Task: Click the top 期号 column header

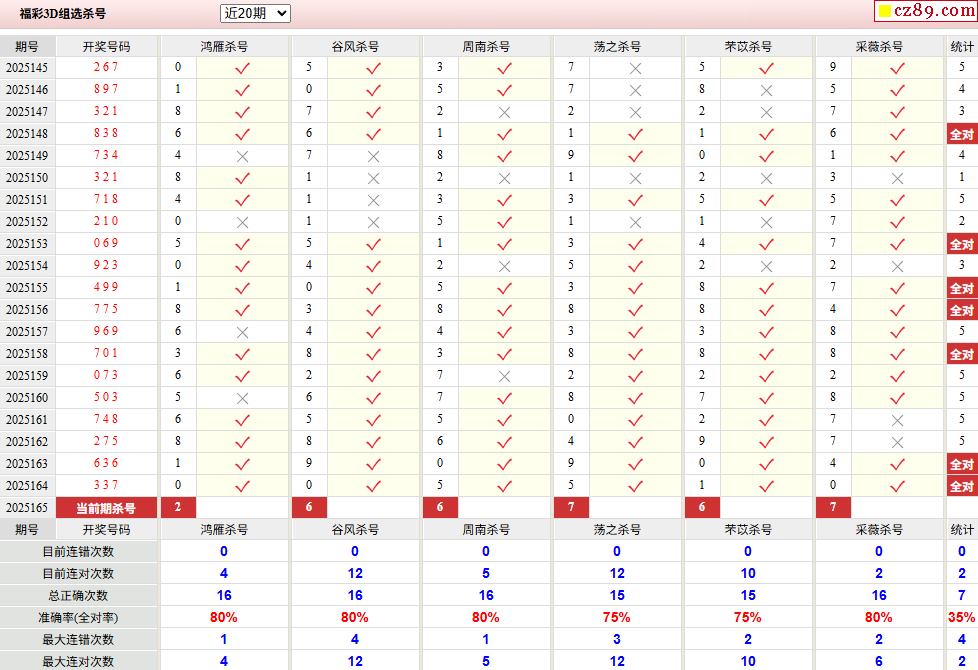Action: click(27, 46)
